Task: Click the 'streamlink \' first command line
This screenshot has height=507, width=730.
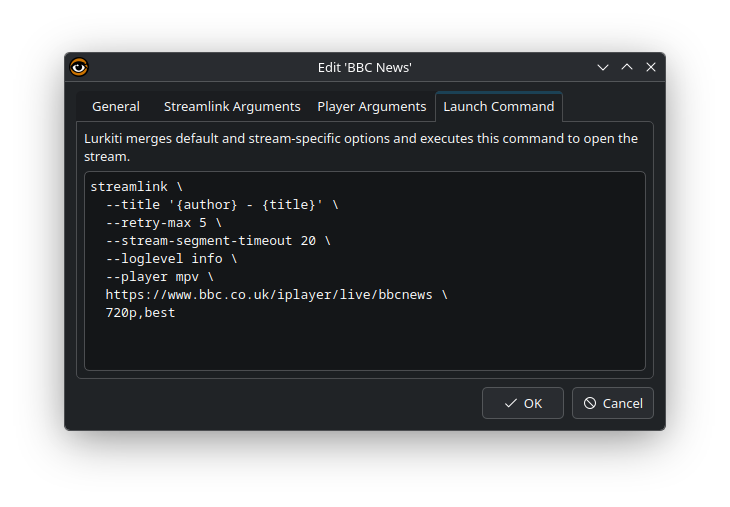Action: point(136,187)
